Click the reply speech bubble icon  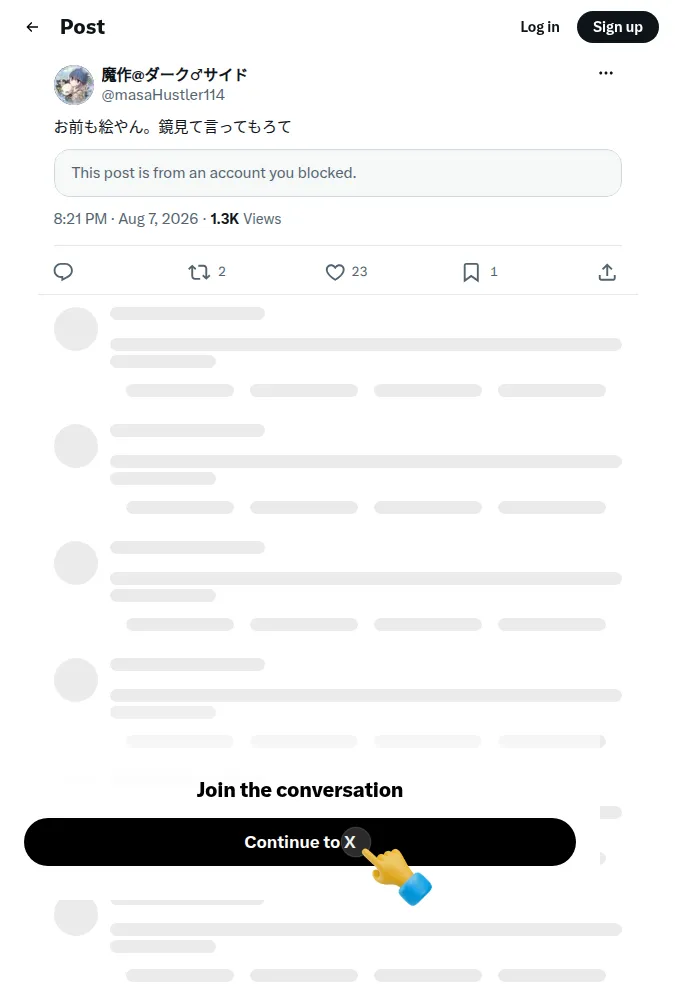[63, 272]
